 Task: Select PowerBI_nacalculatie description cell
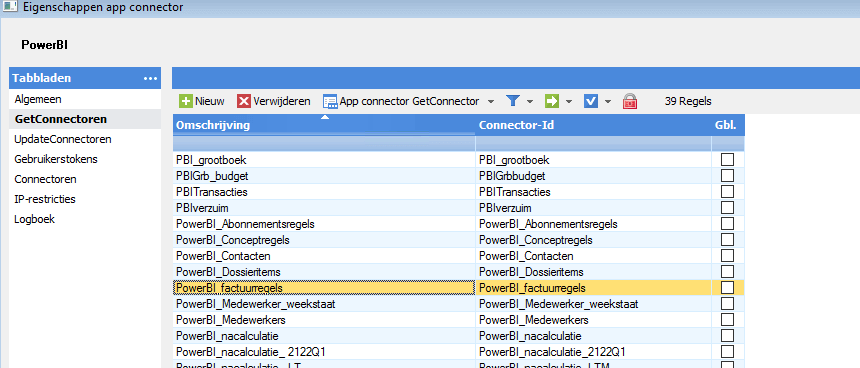tap(324, 335)
